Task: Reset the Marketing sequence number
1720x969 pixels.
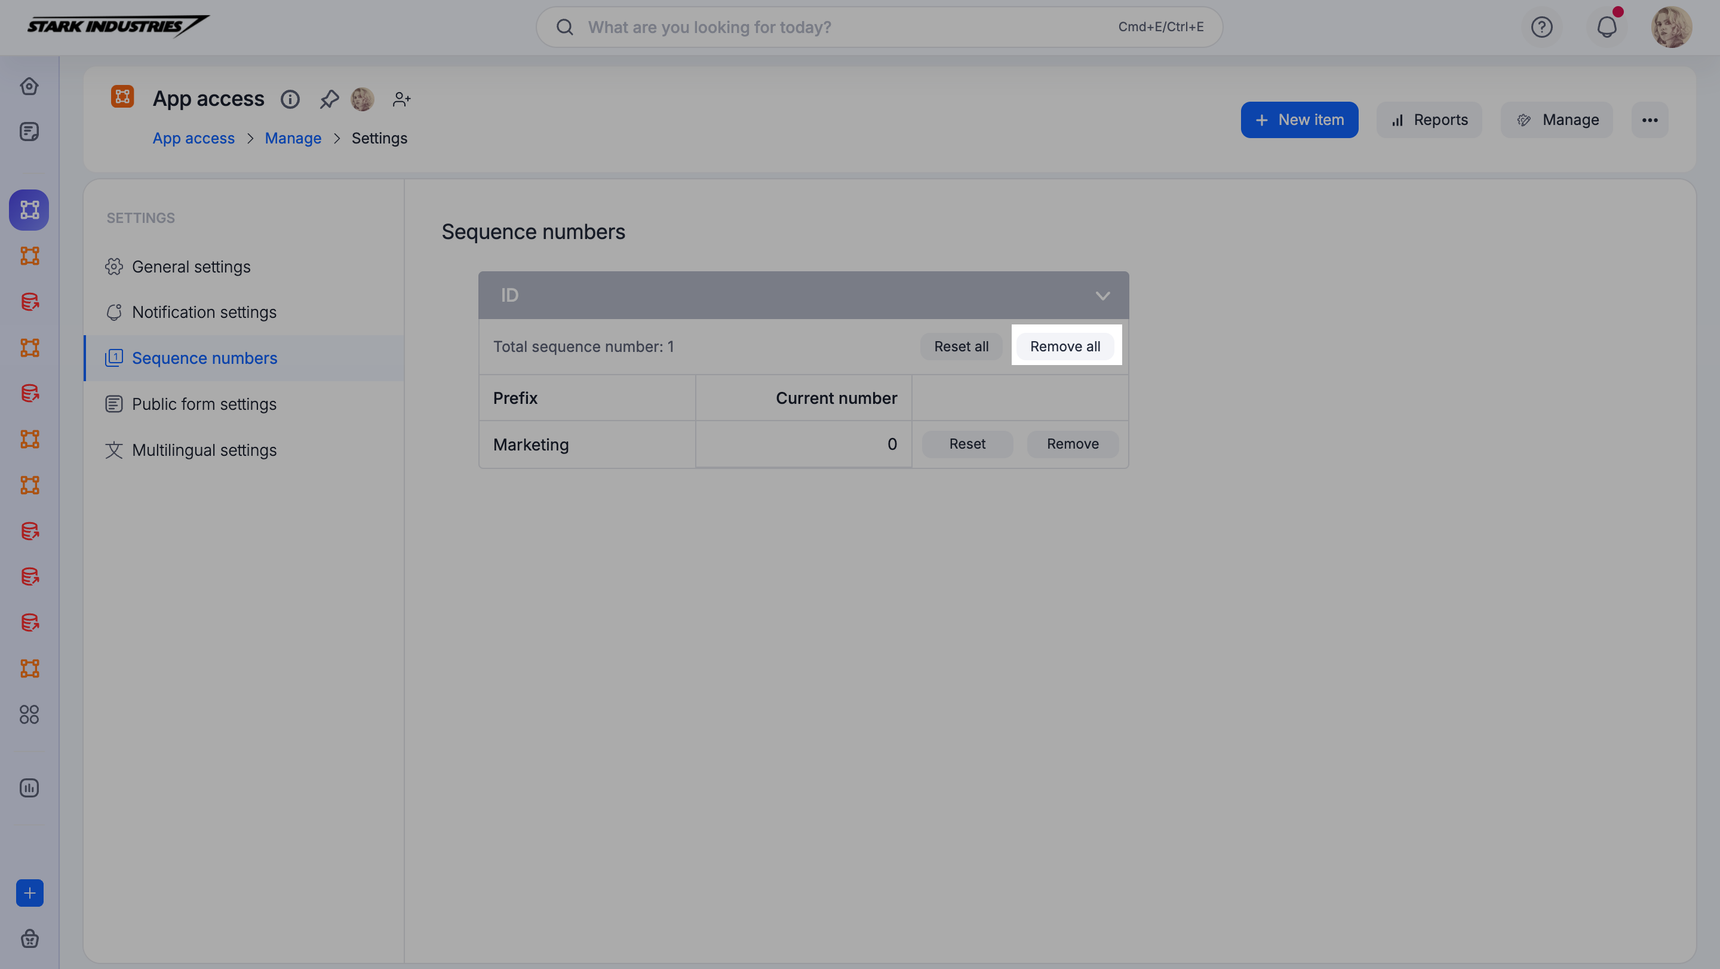Action: click(966, 444)
